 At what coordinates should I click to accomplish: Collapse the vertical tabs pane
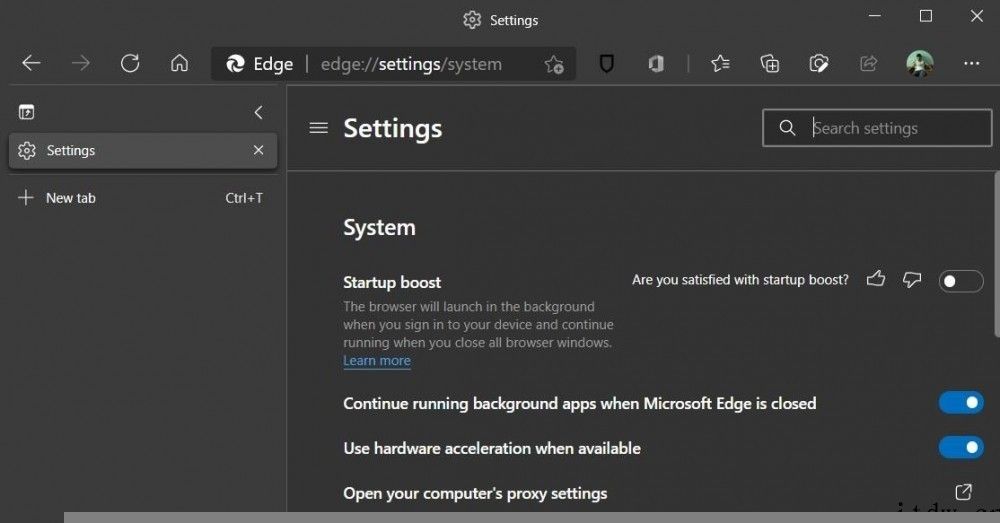pyautogui.click(x=258, y=112)
